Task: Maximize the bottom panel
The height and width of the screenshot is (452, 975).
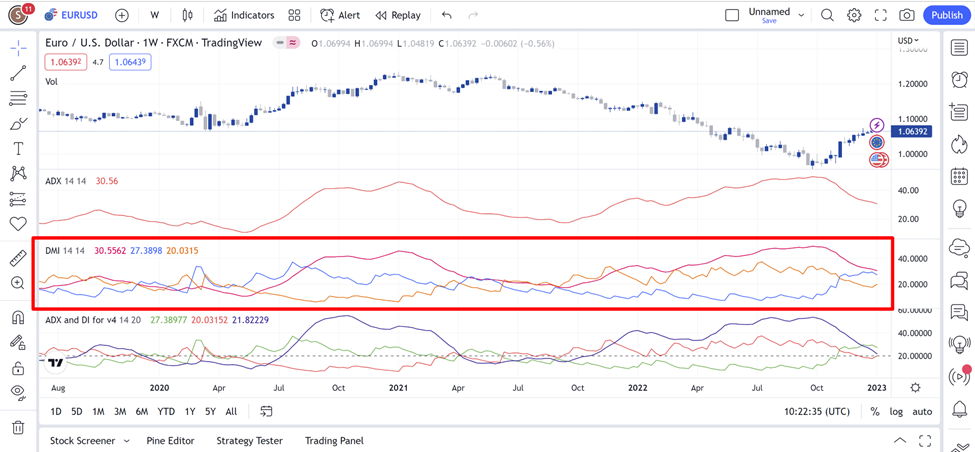Action: pos(925,441)
